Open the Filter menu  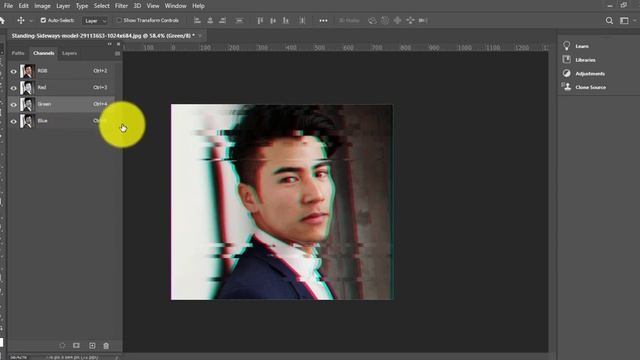(x=121, y=6)
